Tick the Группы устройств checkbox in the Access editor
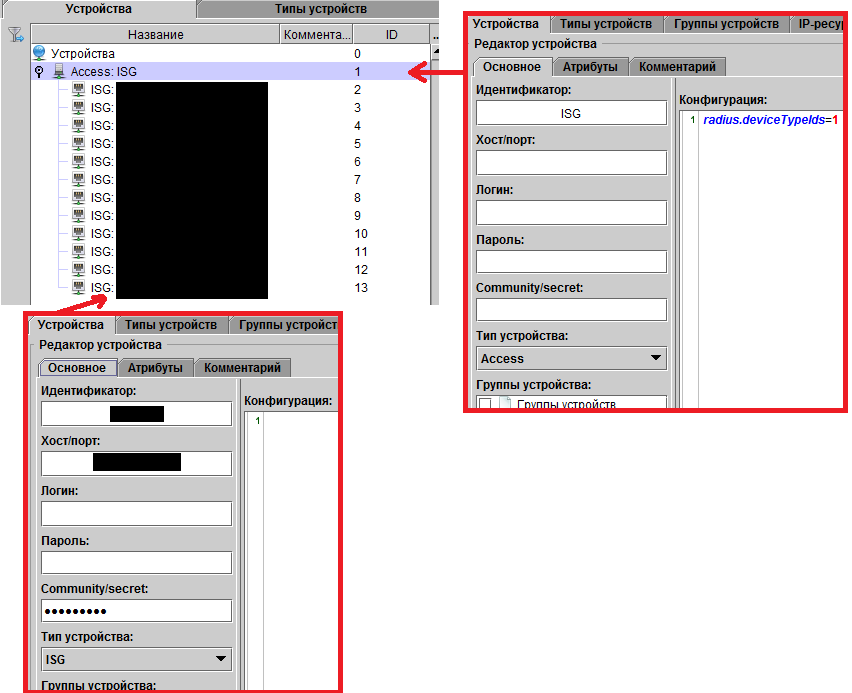 click(x=485, y=404)
